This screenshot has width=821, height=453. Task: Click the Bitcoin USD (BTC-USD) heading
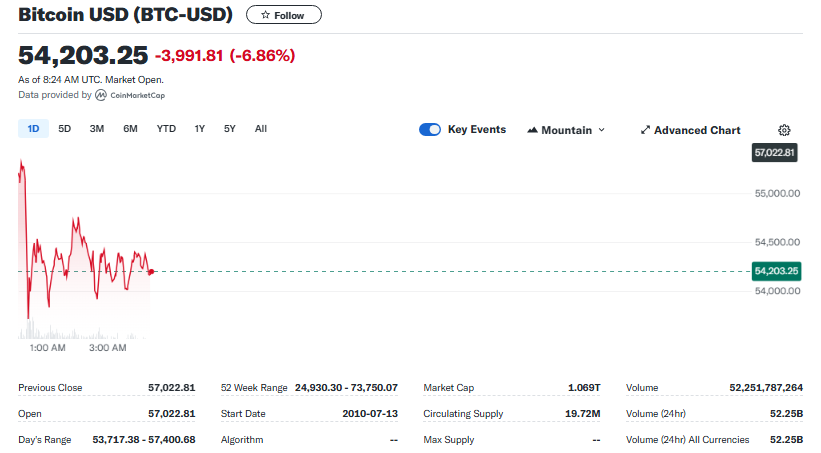pyautogui.click(x=125, y=14)
